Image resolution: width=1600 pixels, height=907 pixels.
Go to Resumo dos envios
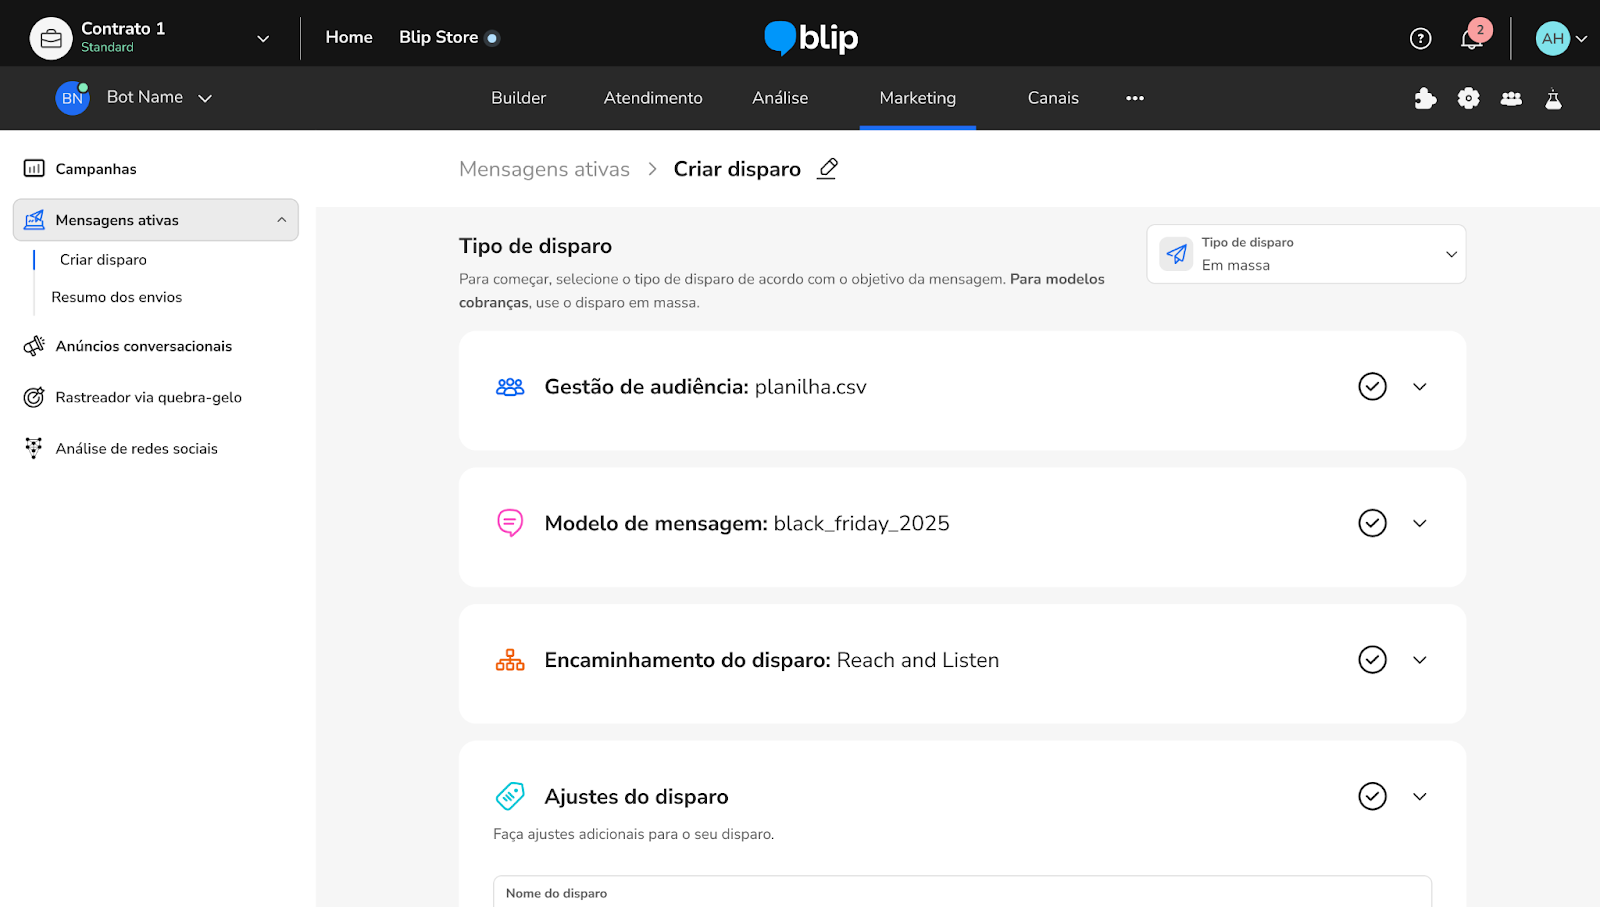[117, 297]
